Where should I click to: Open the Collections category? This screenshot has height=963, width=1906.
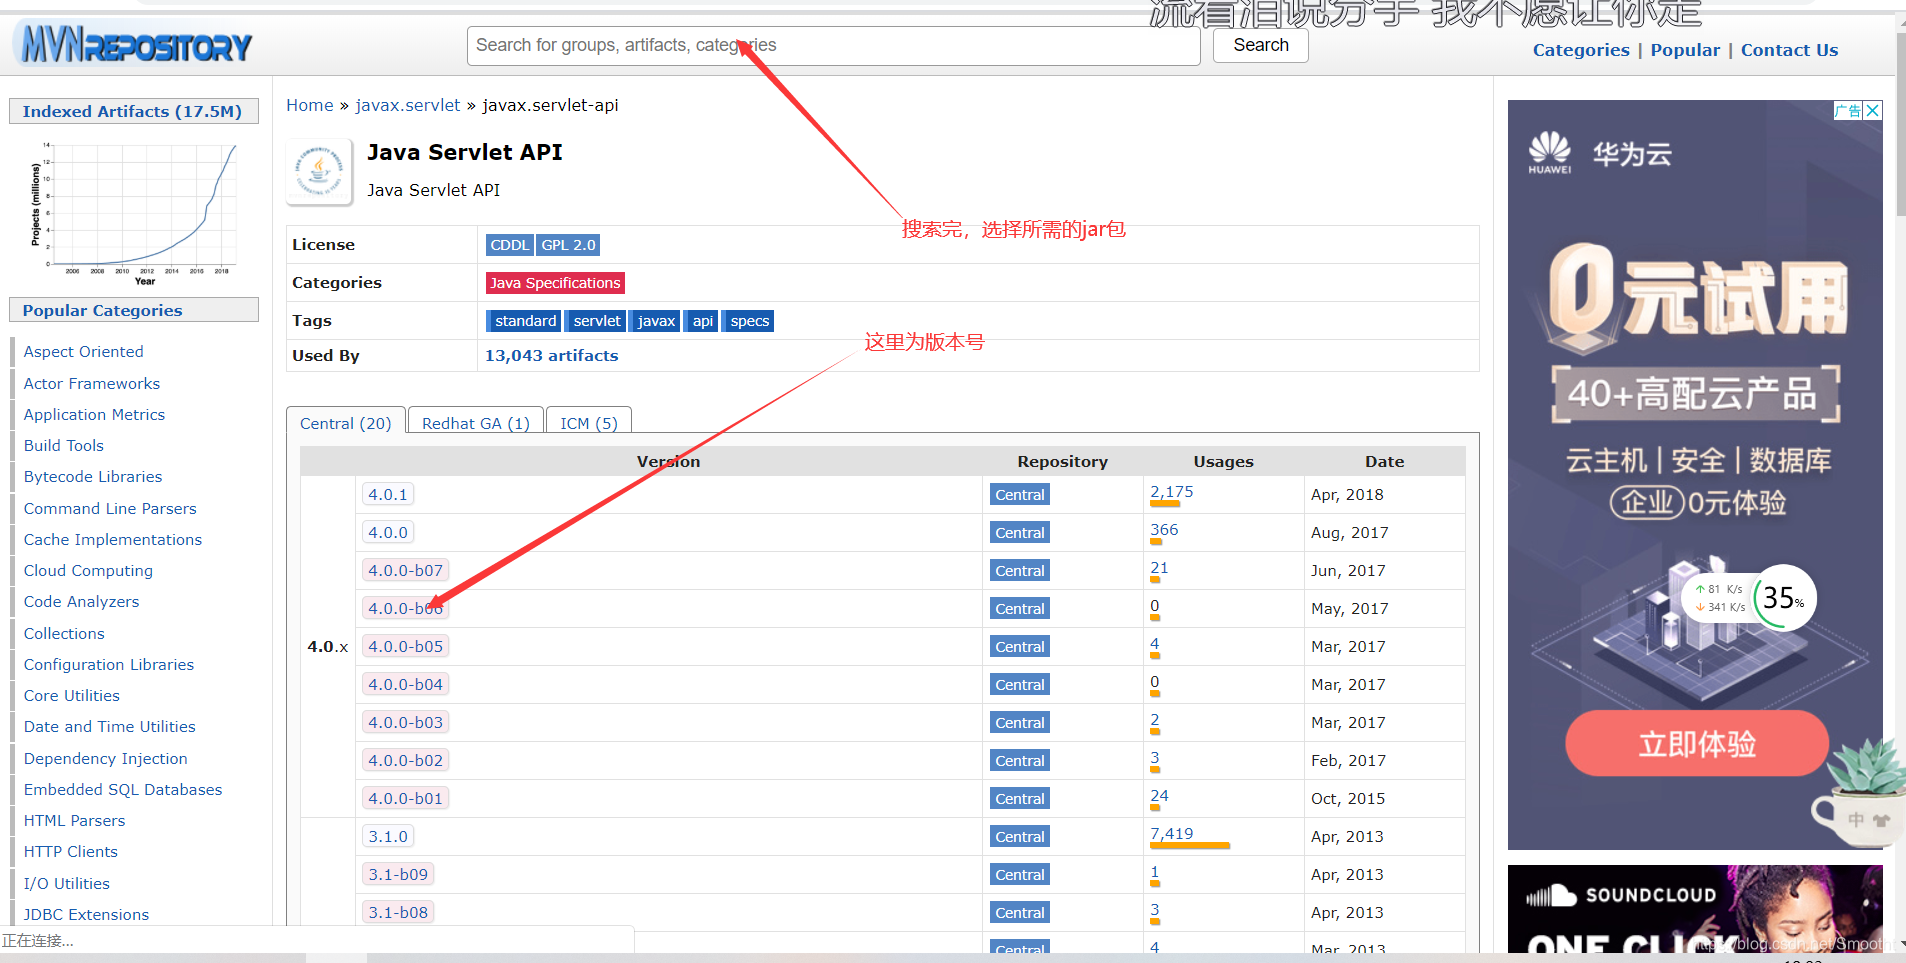point(64,634)
